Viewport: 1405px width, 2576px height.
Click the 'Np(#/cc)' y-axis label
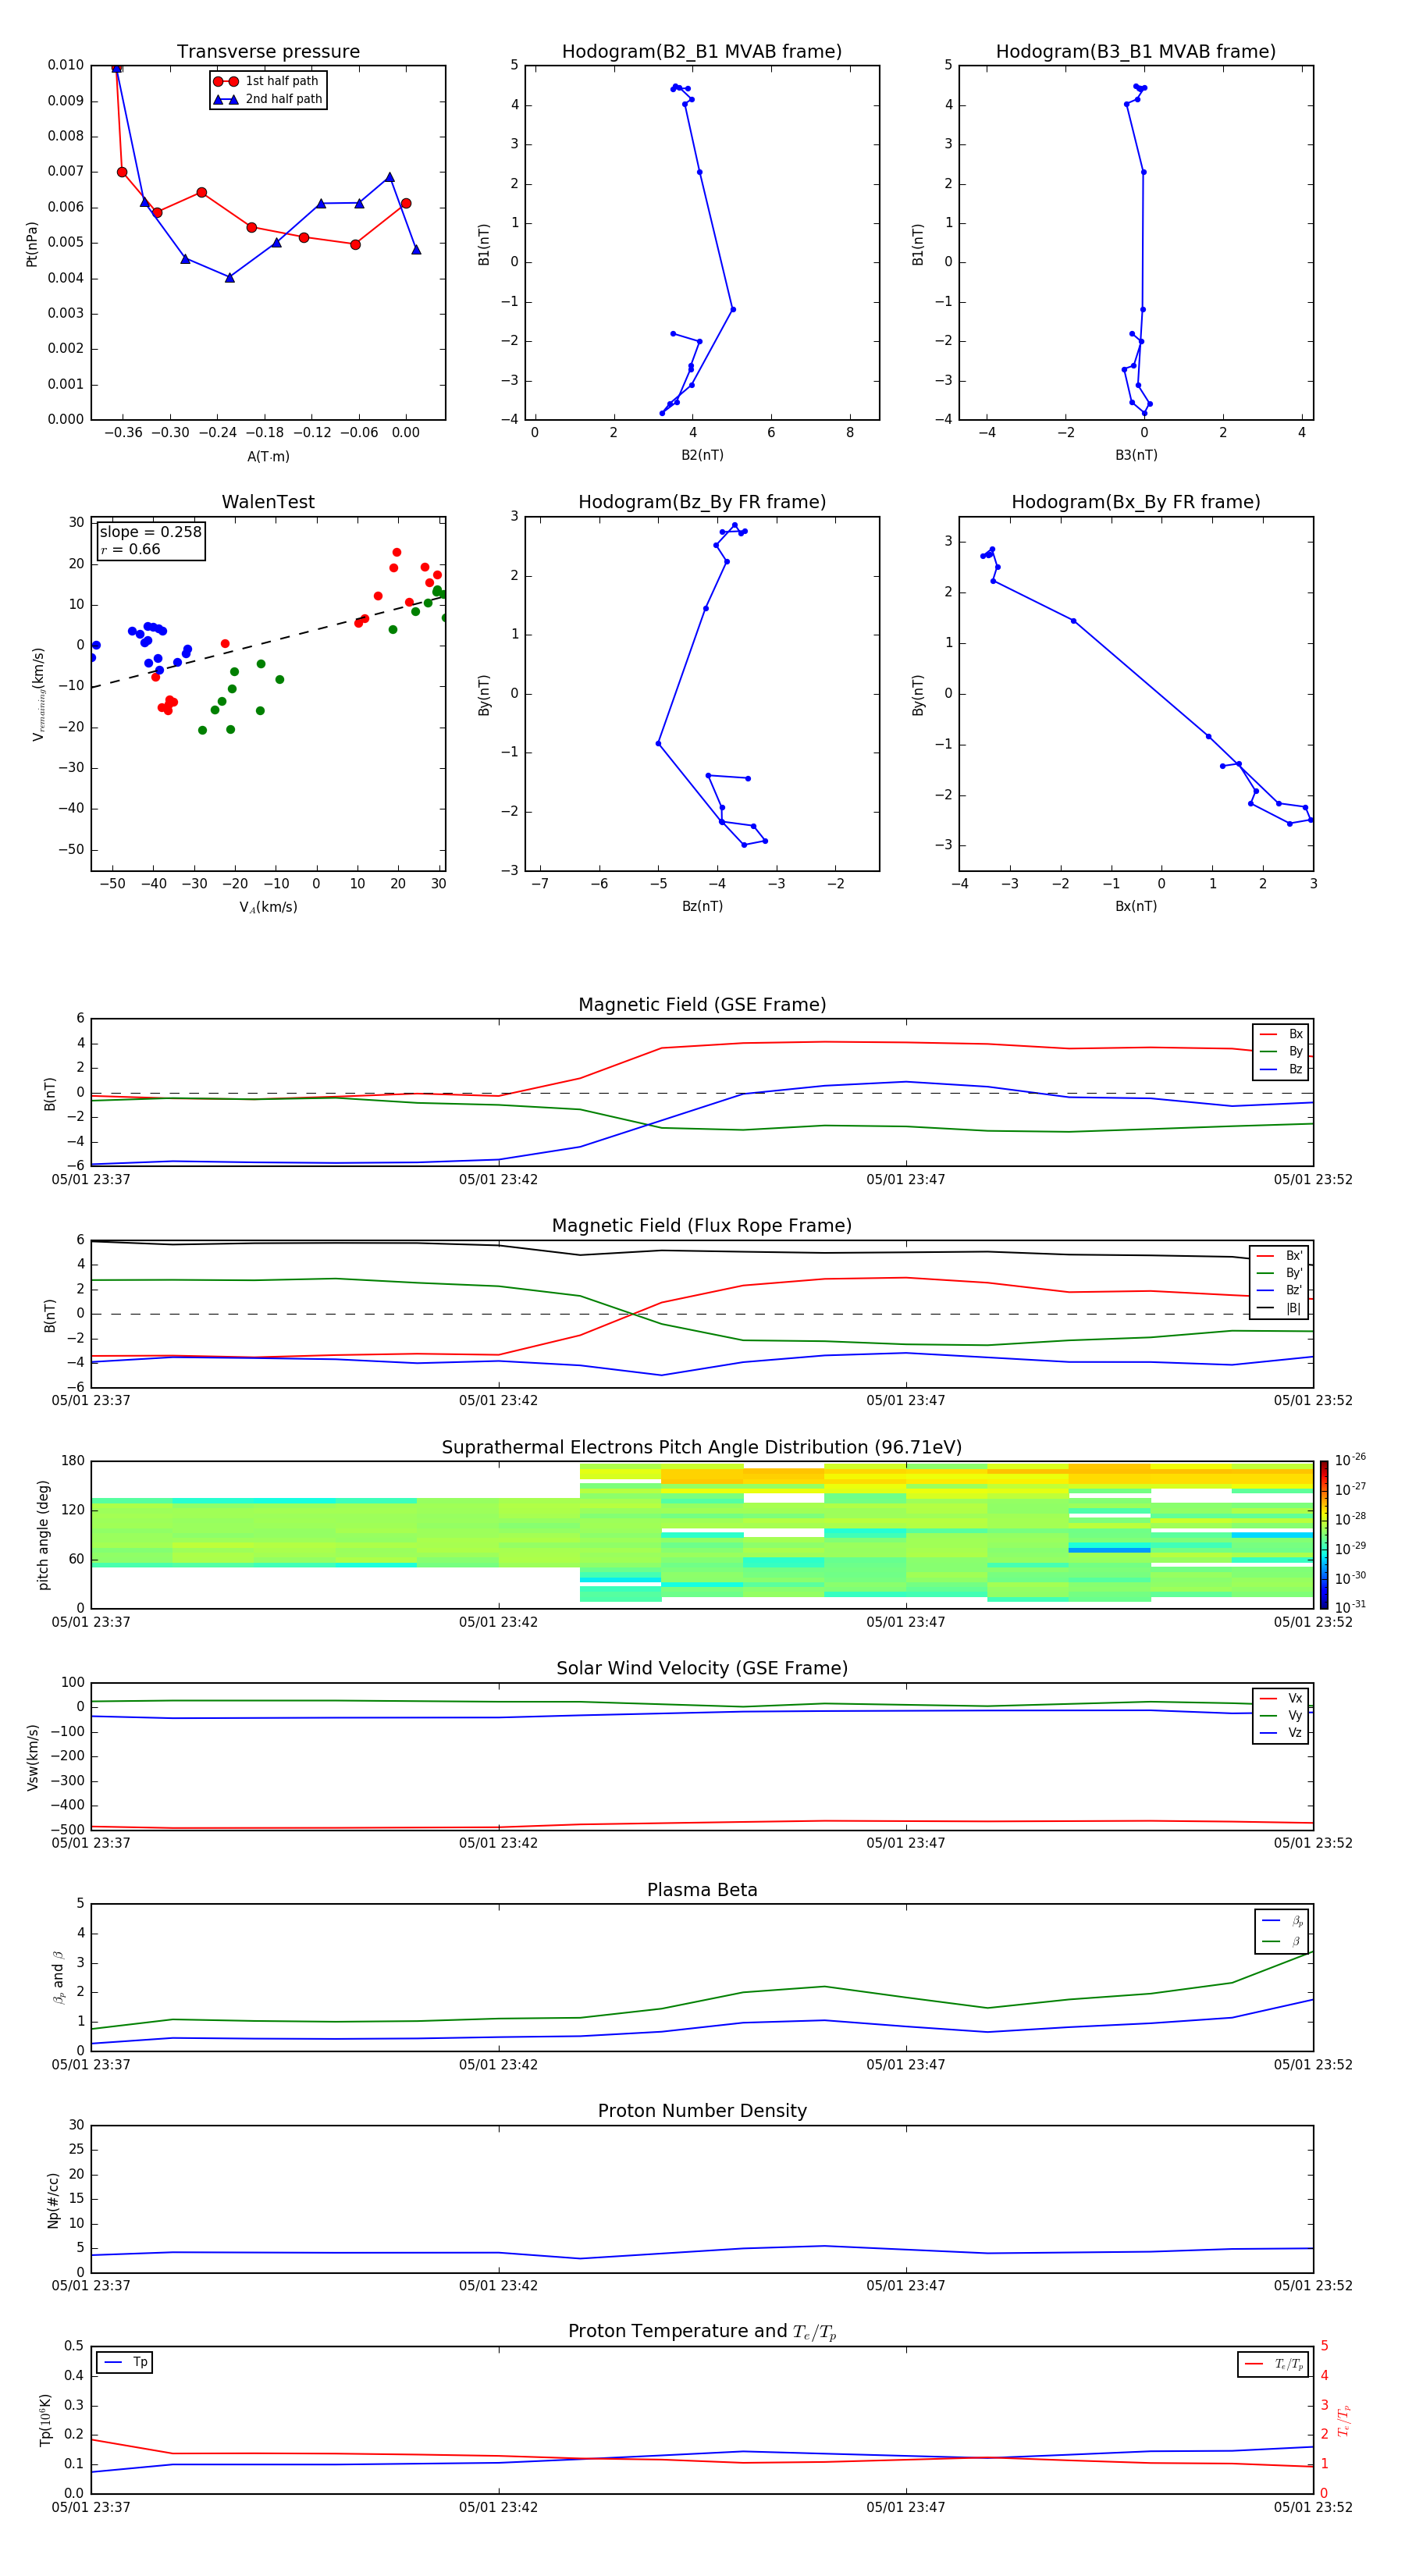pyautogui.click(x=53, y=2199)
